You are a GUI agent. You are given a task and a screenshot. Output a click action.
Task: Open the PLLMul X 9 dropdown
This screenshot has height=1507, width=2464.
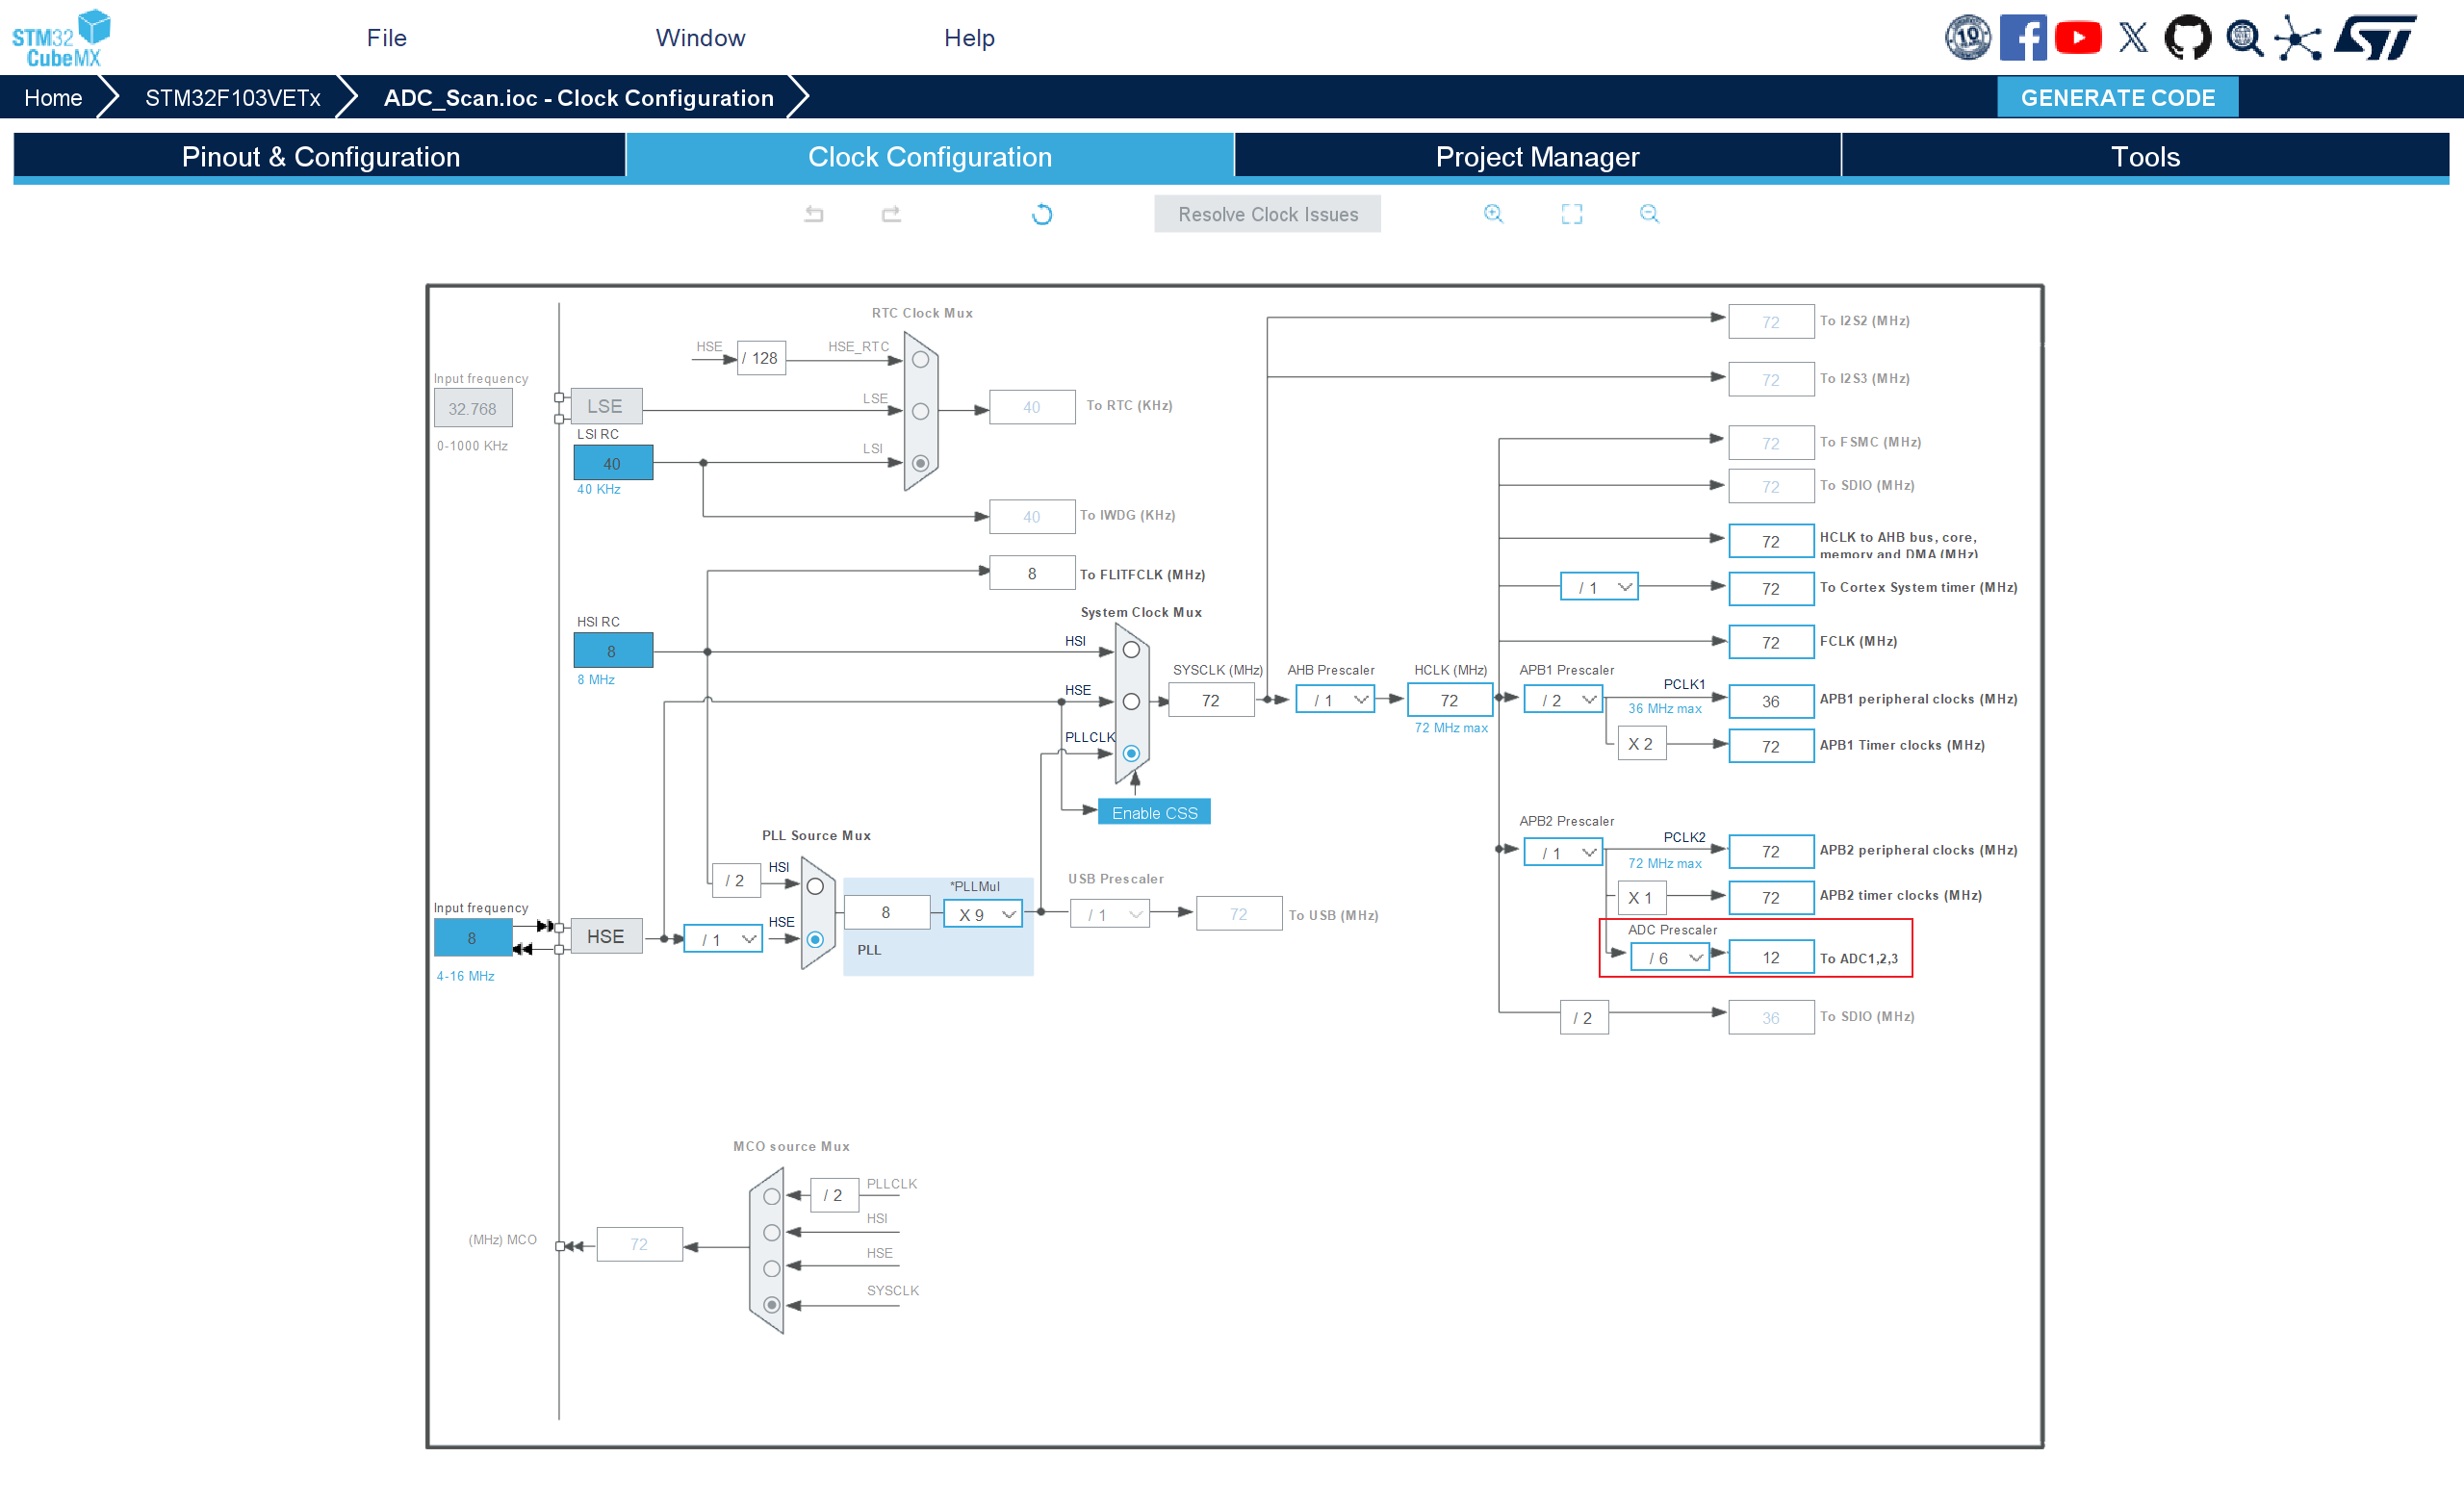[984, 914]
